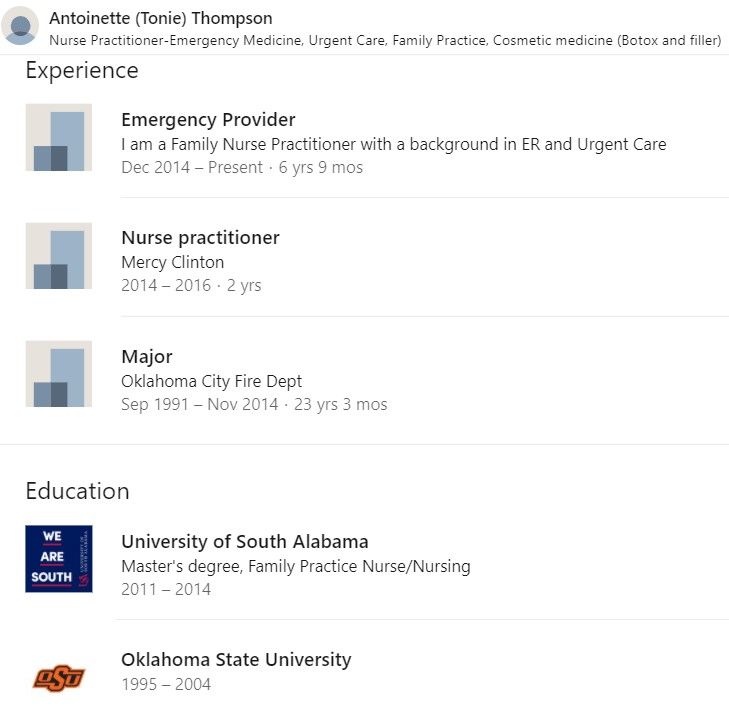The image size is (729, 709).
Task: Select the Education section heading
Action: click(78, 491)
